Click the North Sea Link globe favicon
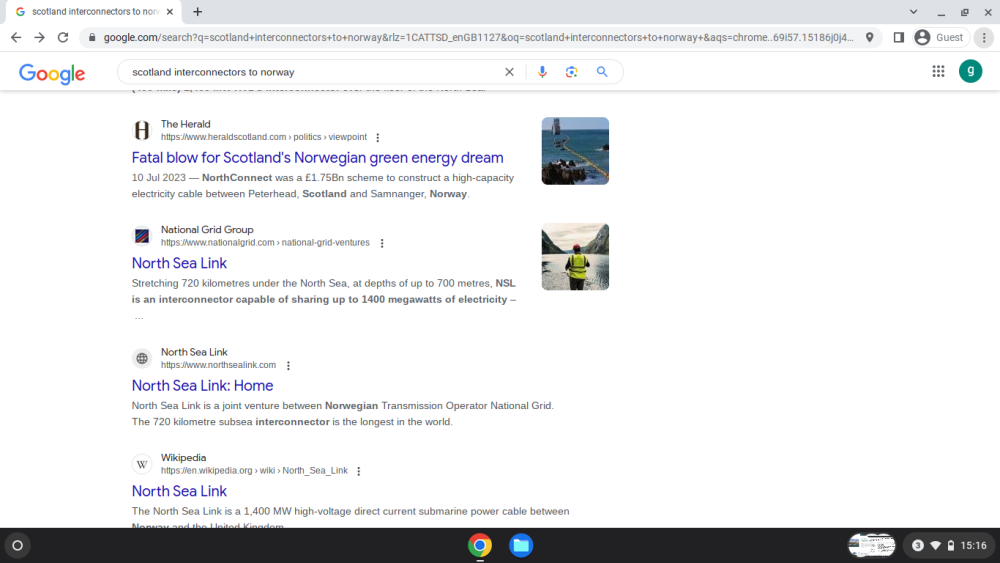This screenshot has width=1000, height=563. coord(142,358)
